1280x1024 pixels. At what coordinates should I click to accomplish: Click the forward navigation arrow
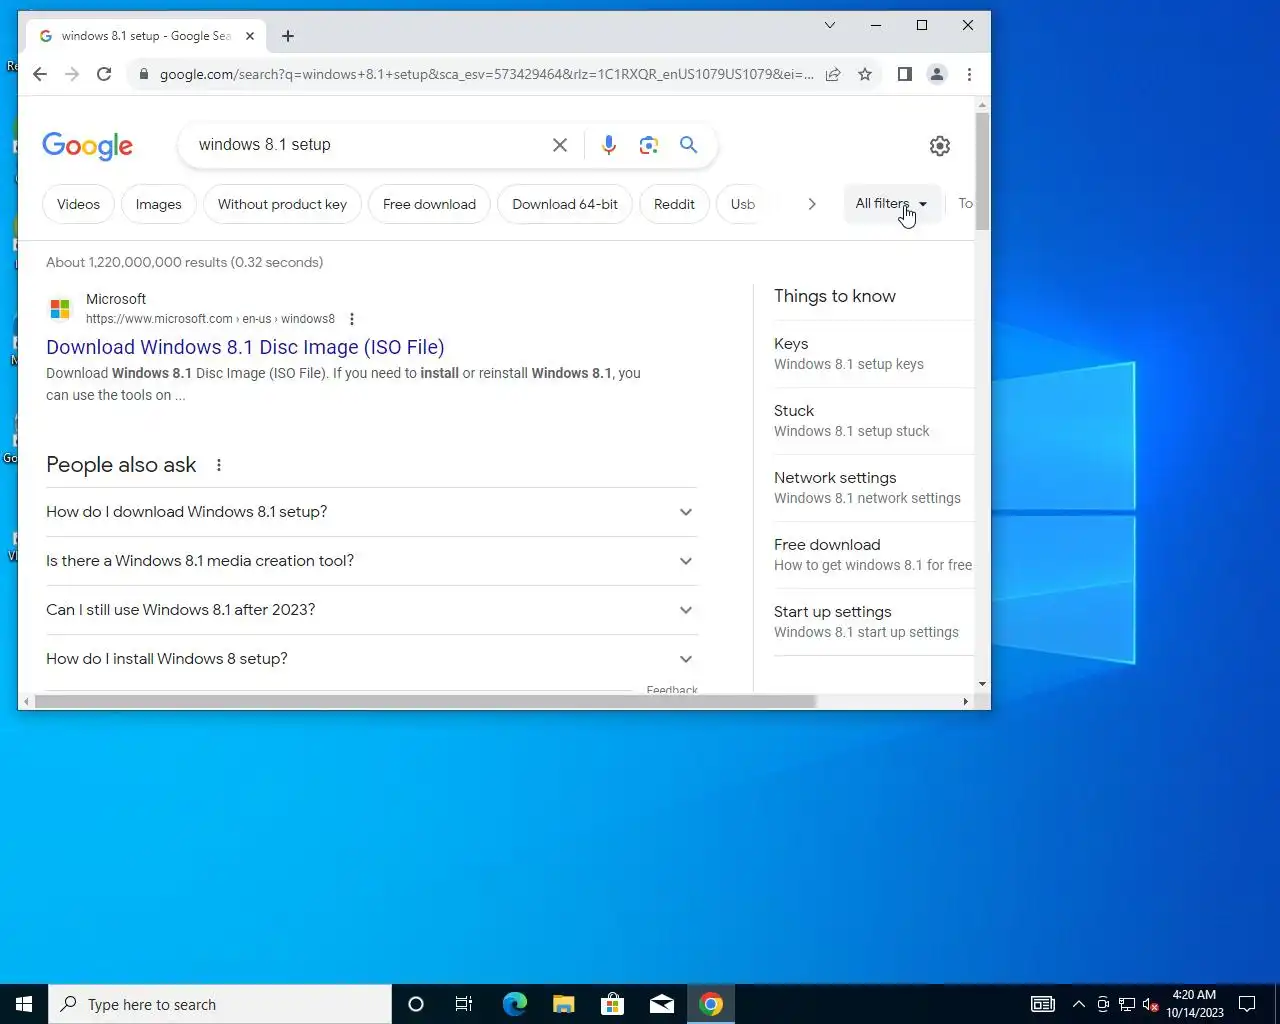point(72,74)
